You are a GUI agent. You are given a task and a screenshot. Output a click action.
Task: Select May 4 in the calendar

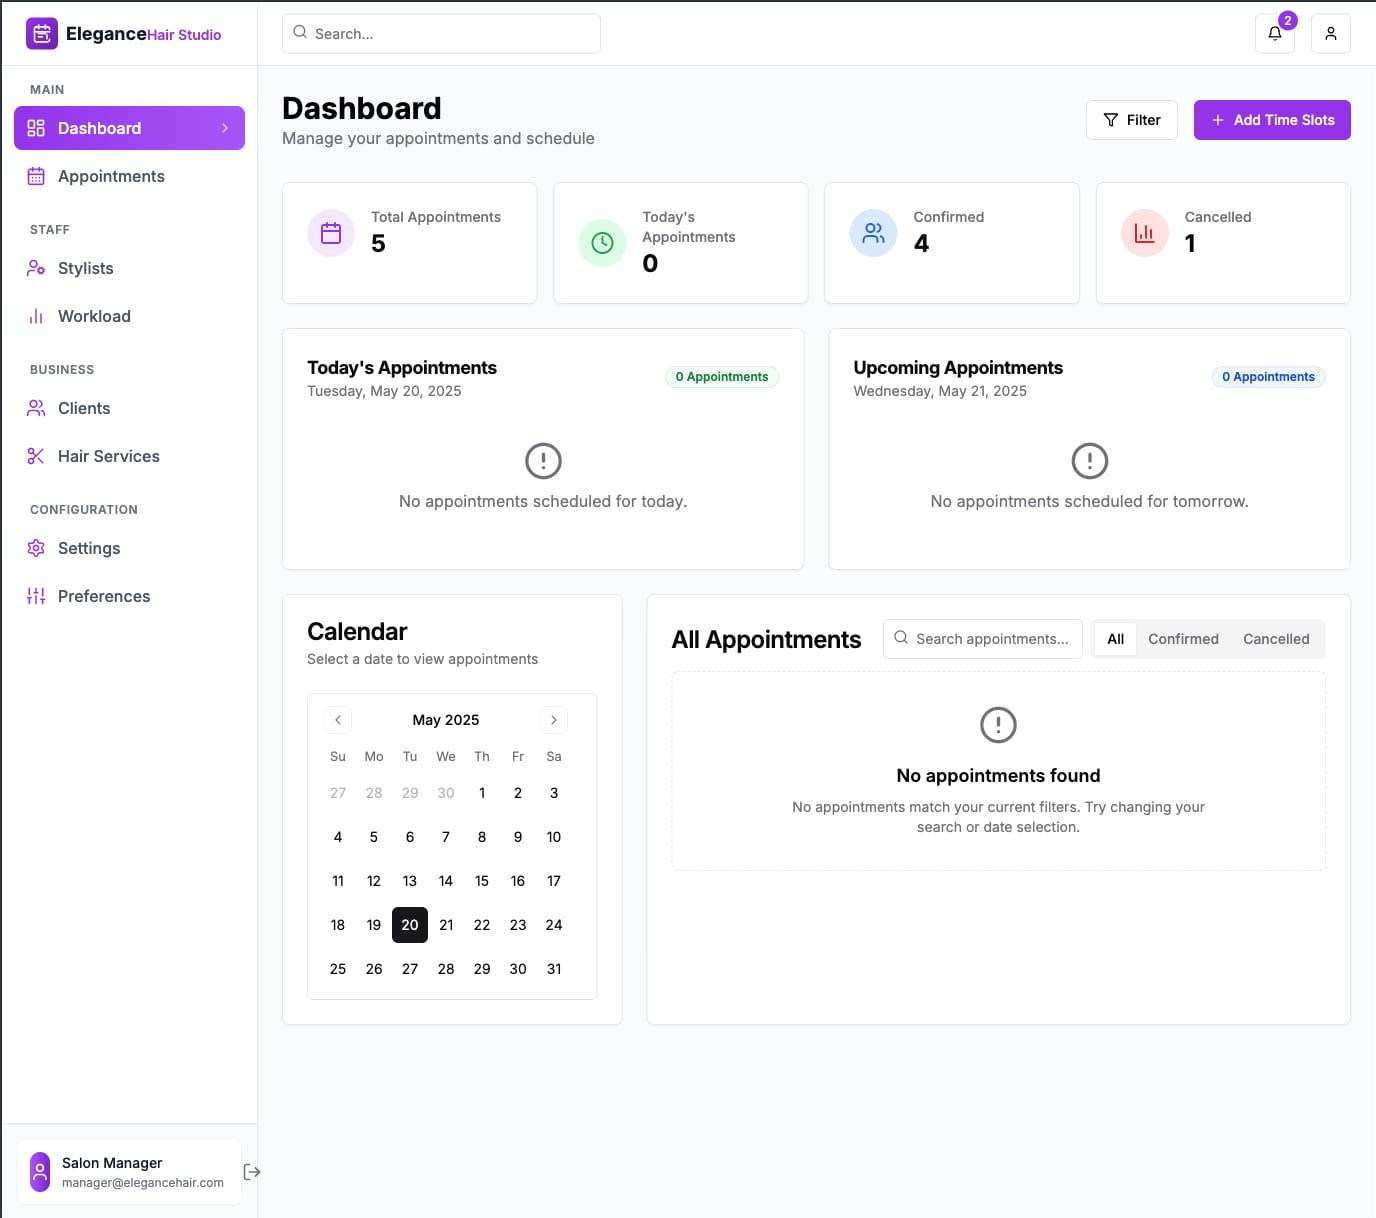click(x=338, y=837)
